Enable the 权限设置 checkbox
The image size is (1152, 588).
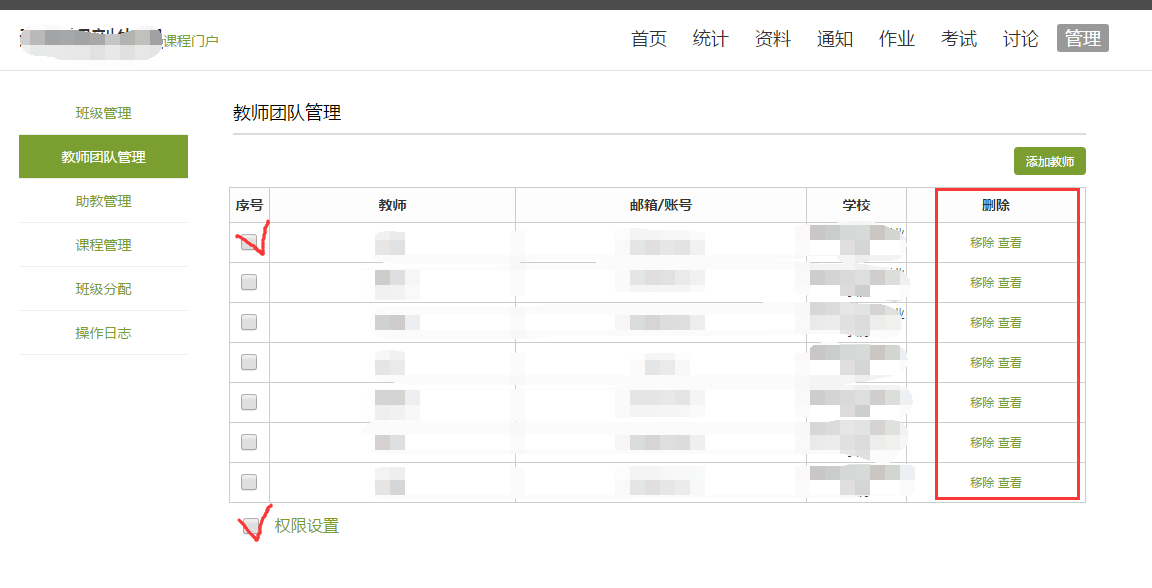point(251,526)
